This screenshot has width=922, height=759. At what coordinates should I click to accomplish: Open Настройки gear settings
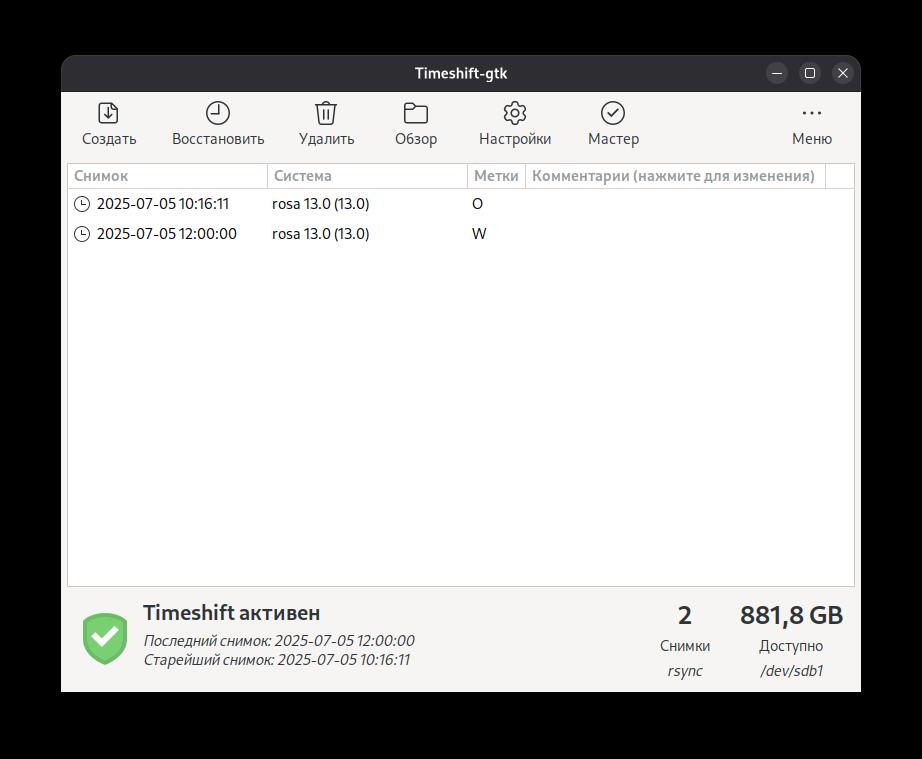click(515, 124)
